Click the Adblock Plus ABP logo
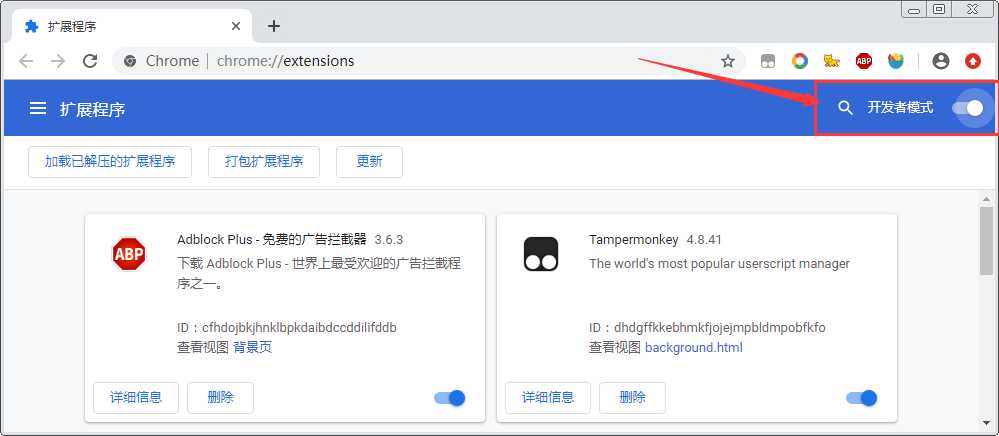999x436 pixels. tap(129, 254)
